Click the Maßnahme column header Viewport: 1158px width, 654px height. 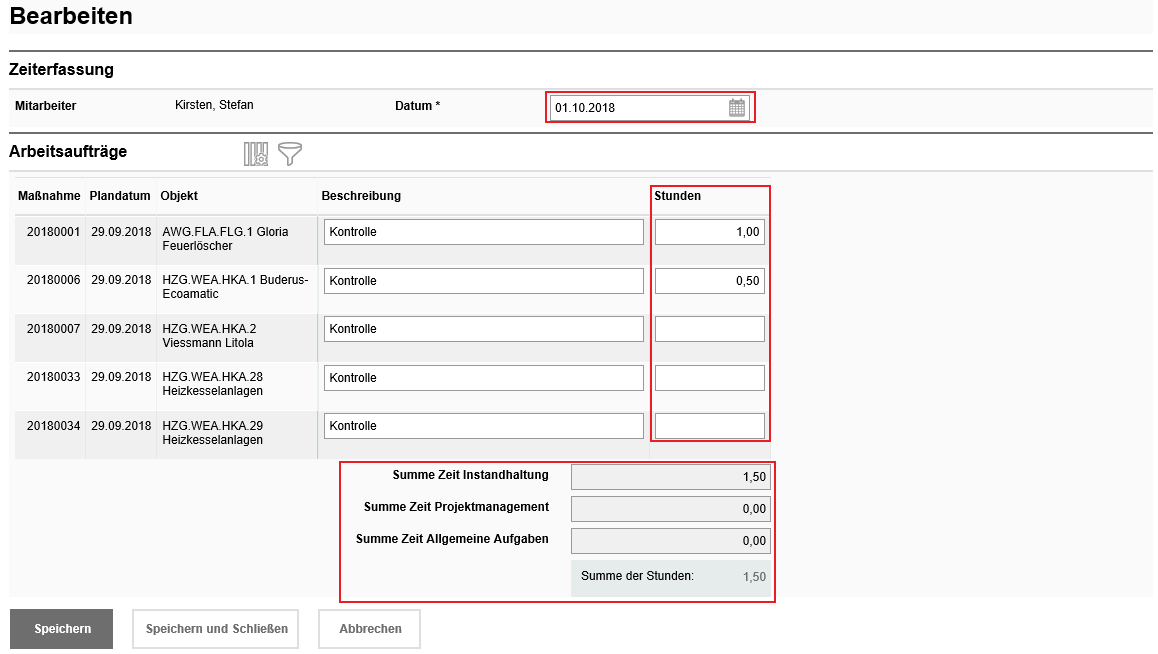click(49, 196)
